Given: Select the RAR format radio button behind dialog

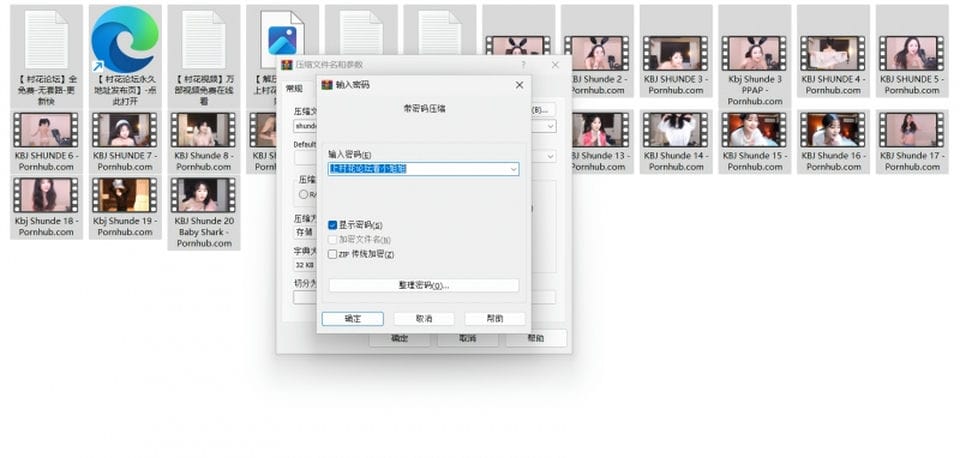Looking at the screenshot, I should point(304,194).
